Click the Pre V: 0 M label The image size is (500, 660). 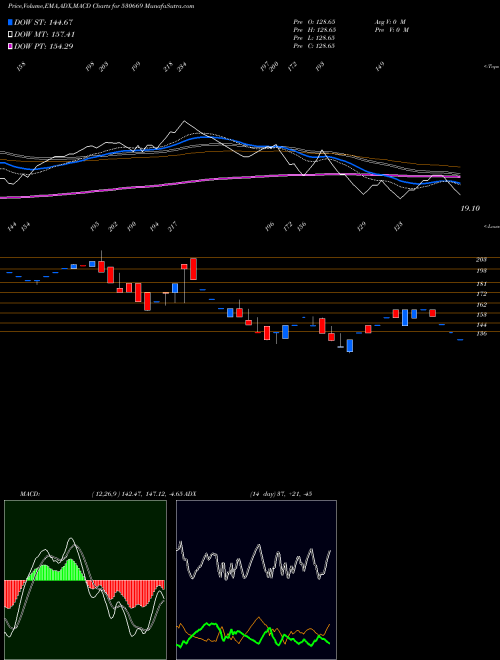pos(391,30)
